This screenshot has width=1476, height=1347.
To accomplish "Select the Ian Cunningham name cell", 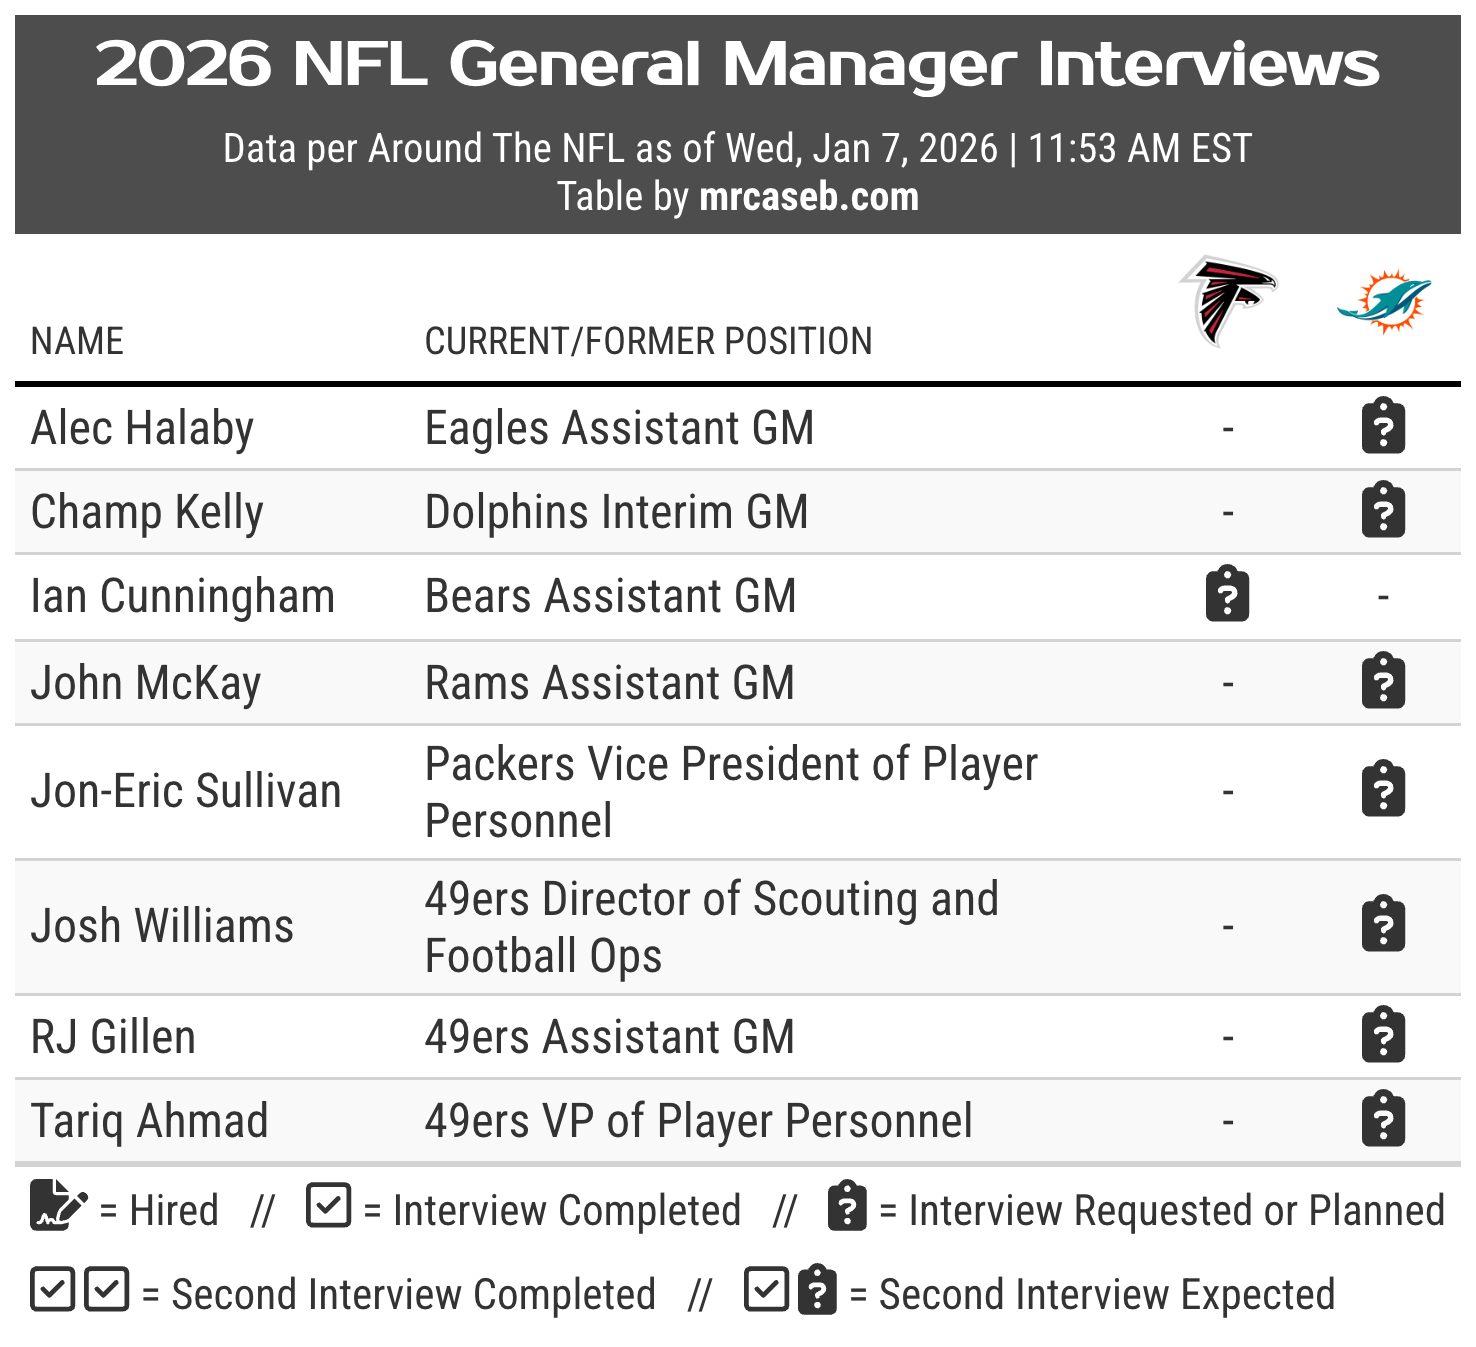I will tap(183, 596).
